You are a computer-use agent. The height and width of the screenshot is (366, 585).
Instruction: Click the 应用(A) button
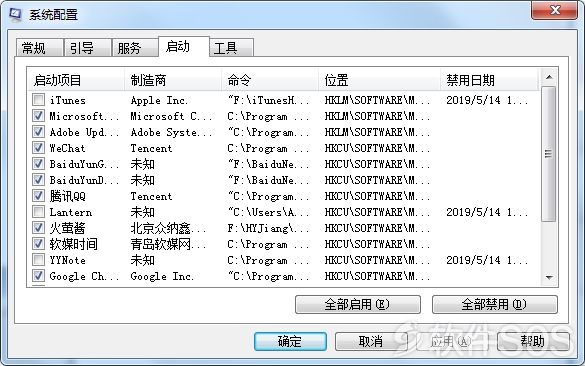(452, 341)
